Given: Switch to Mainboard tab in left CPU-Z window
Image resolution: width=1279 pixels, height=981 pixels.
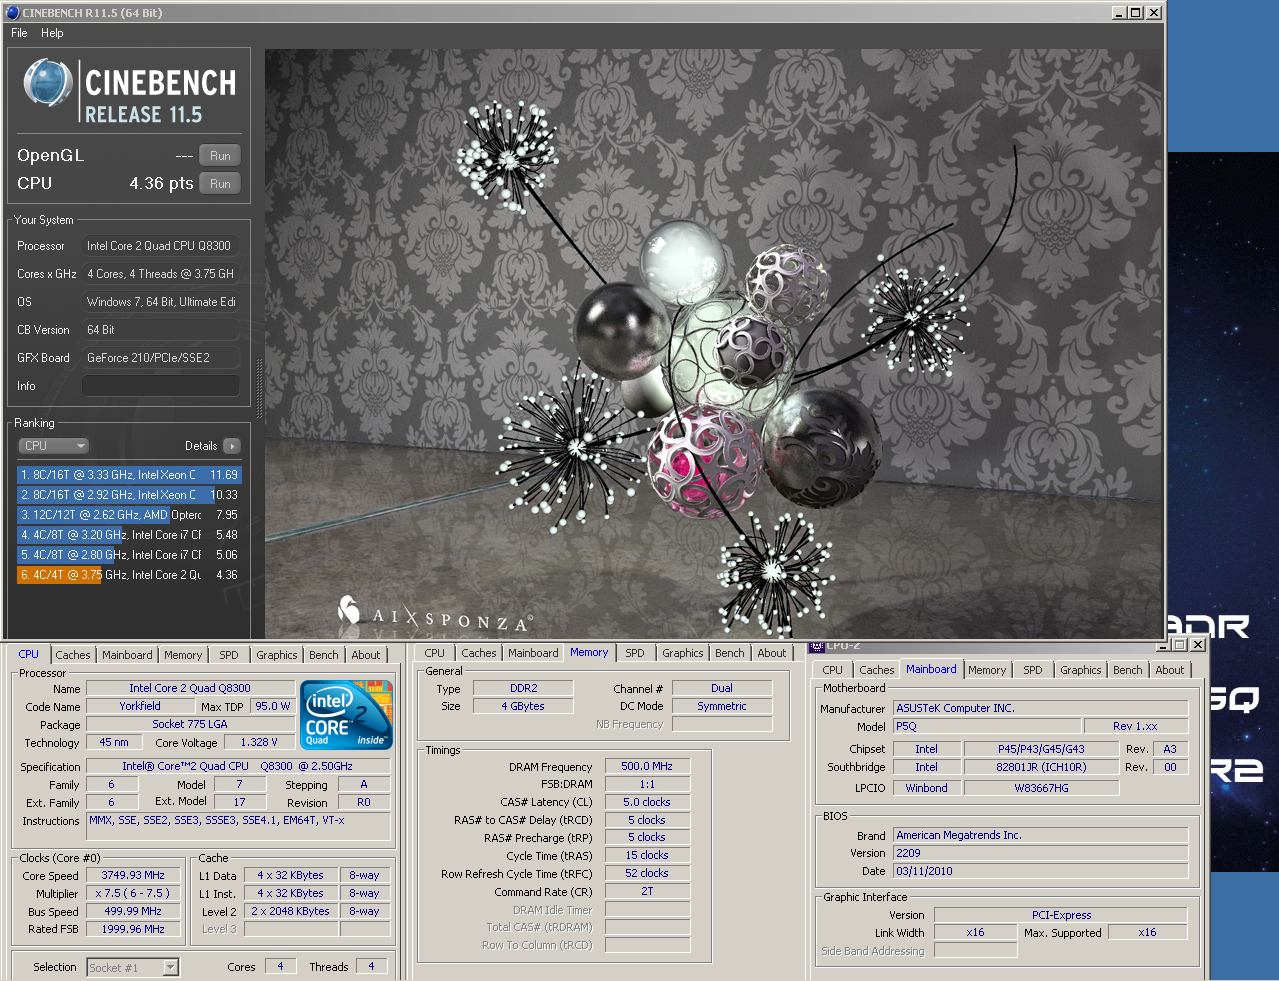Looking at the screenshot, I should pyautogui.click(x=127, y=655).
